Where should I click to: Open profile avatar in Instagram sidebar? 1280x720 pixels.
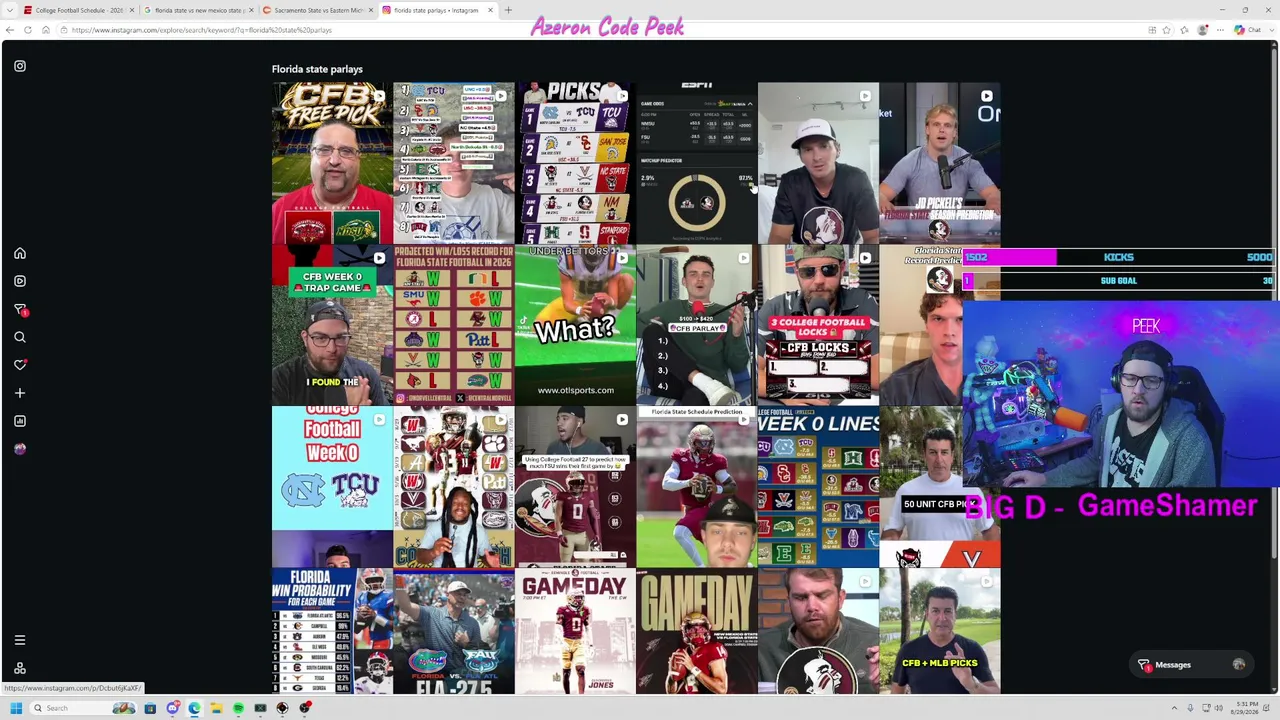(x=20, y=449)
